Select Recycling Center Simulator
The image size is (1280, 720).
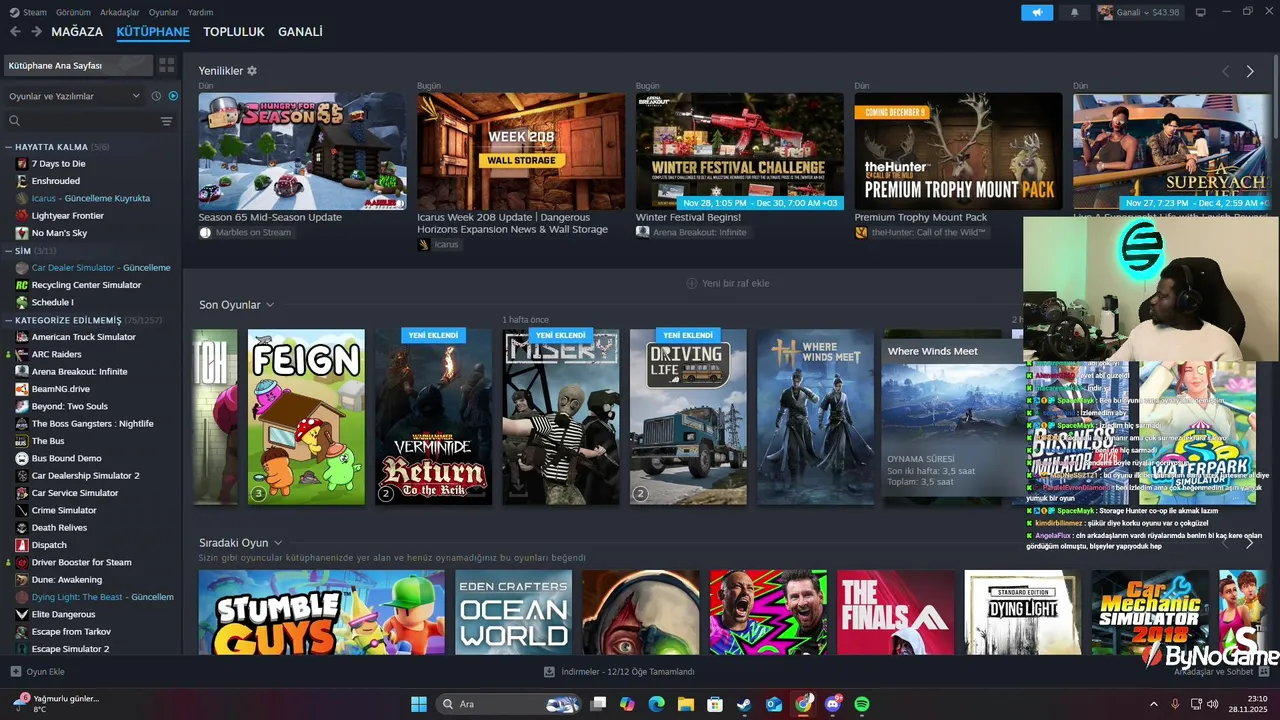86,285
